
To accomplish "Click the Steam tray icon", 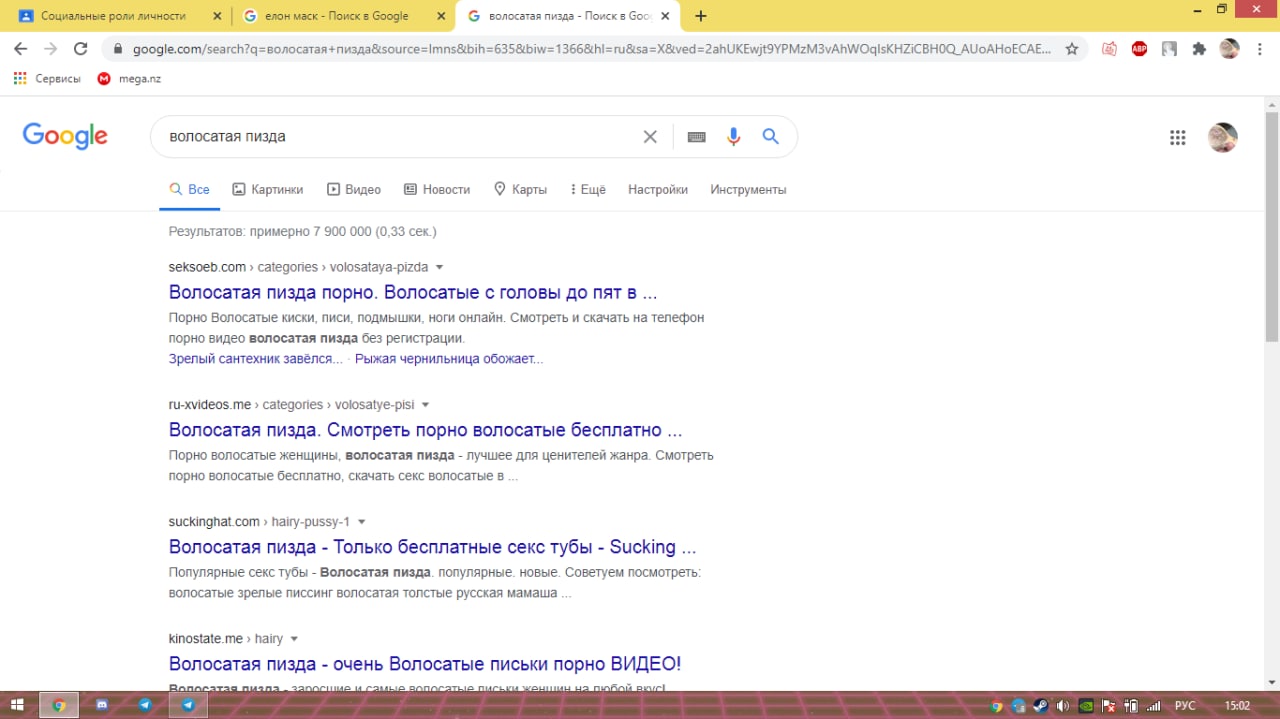I will 1041,705.
